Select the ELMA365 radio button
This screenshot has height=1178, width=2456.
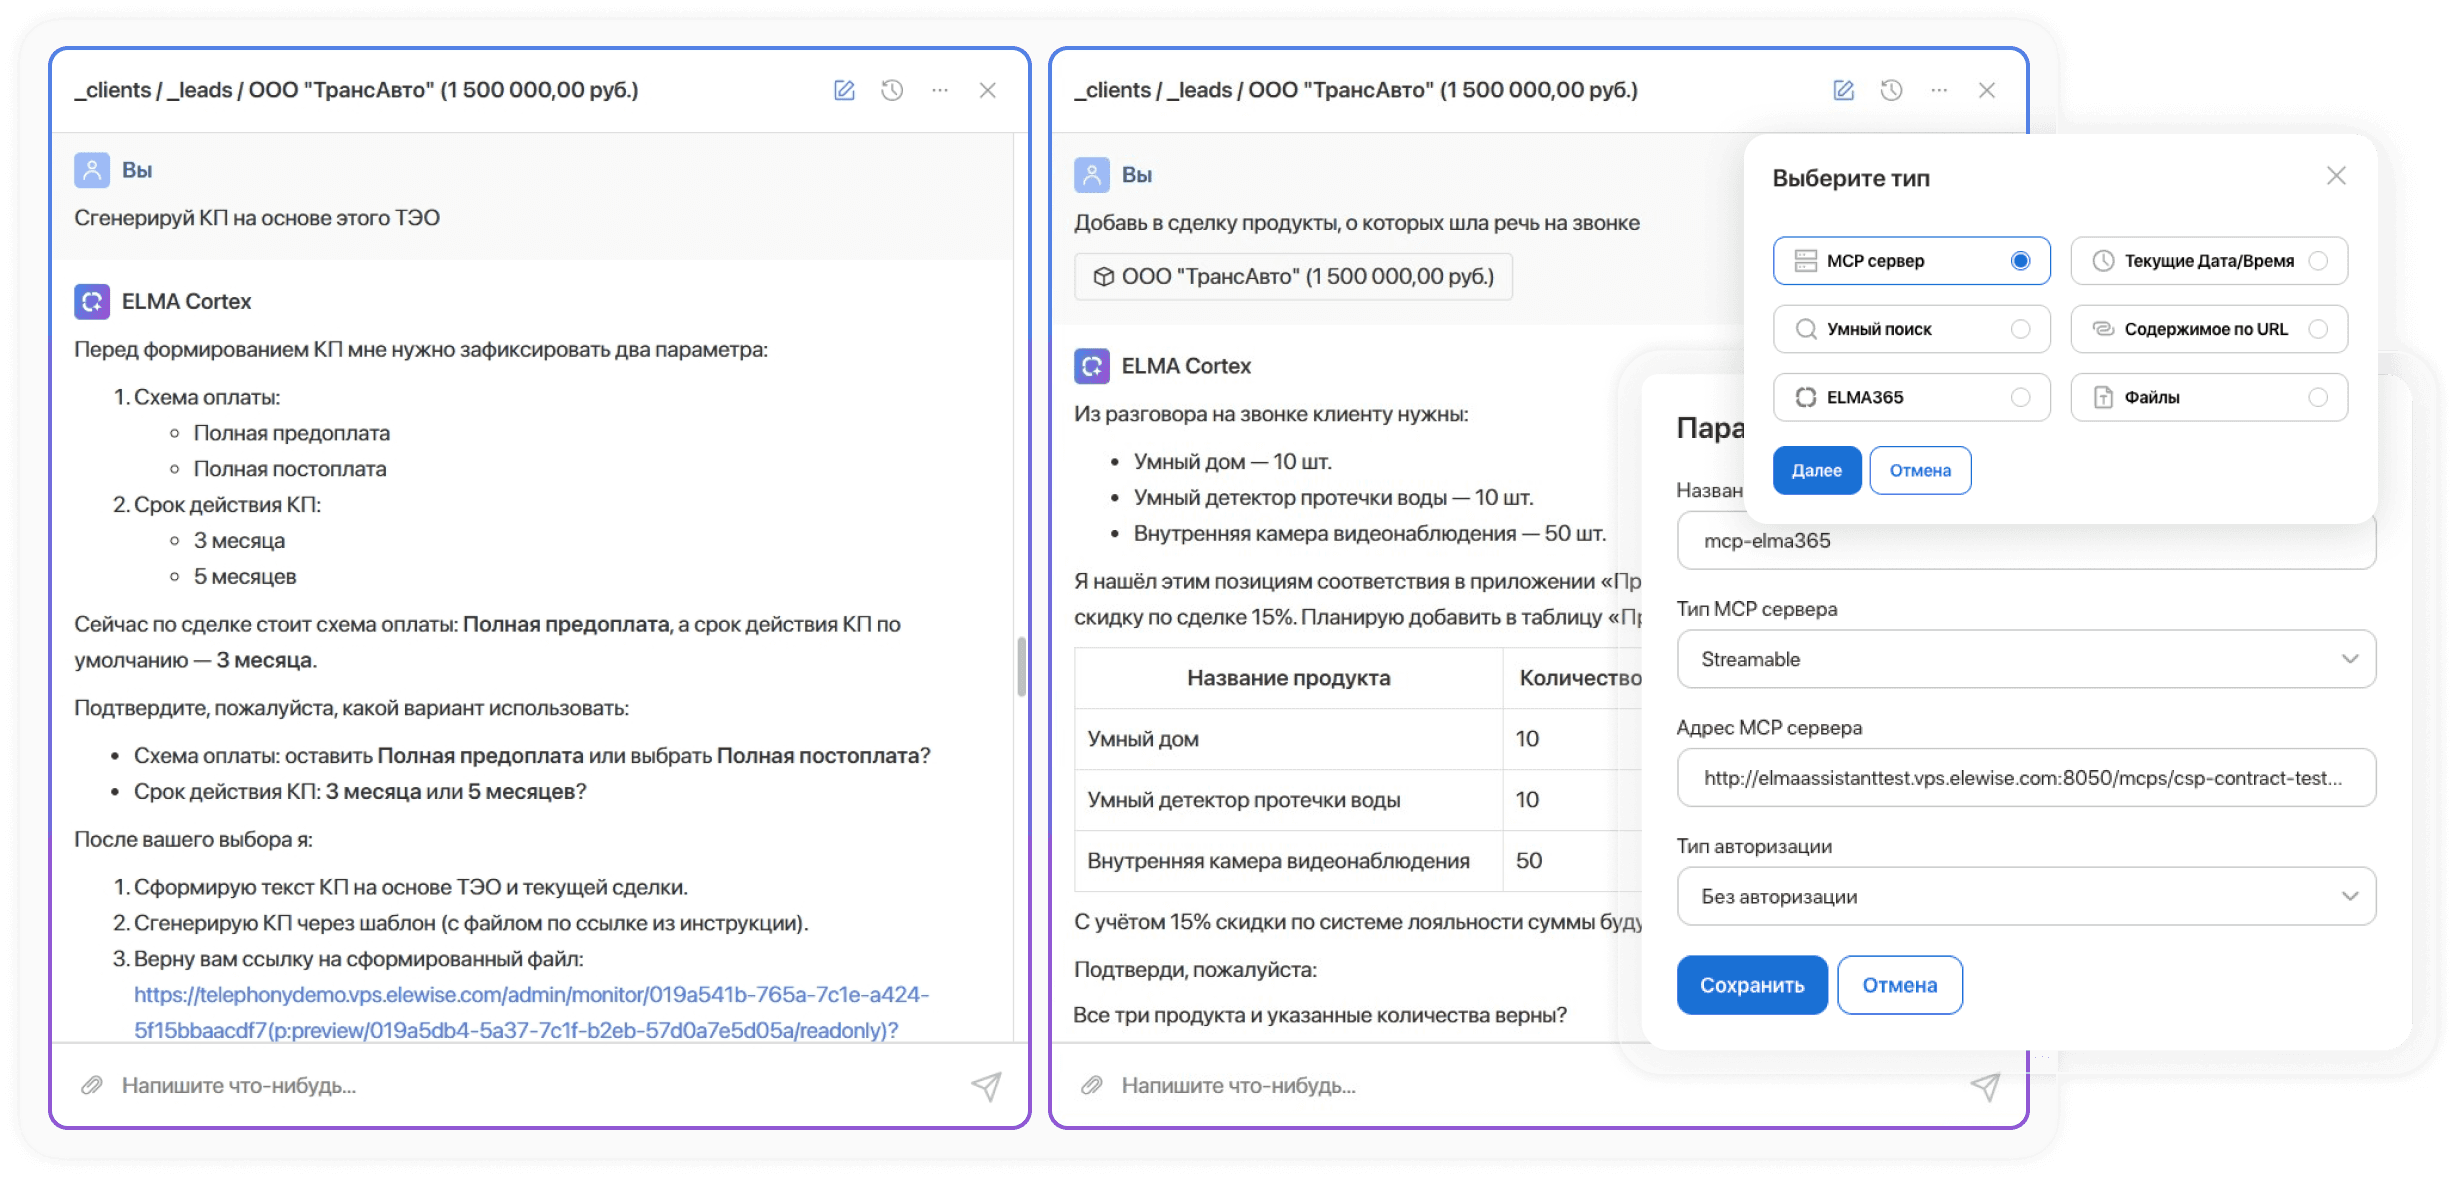2022,397
